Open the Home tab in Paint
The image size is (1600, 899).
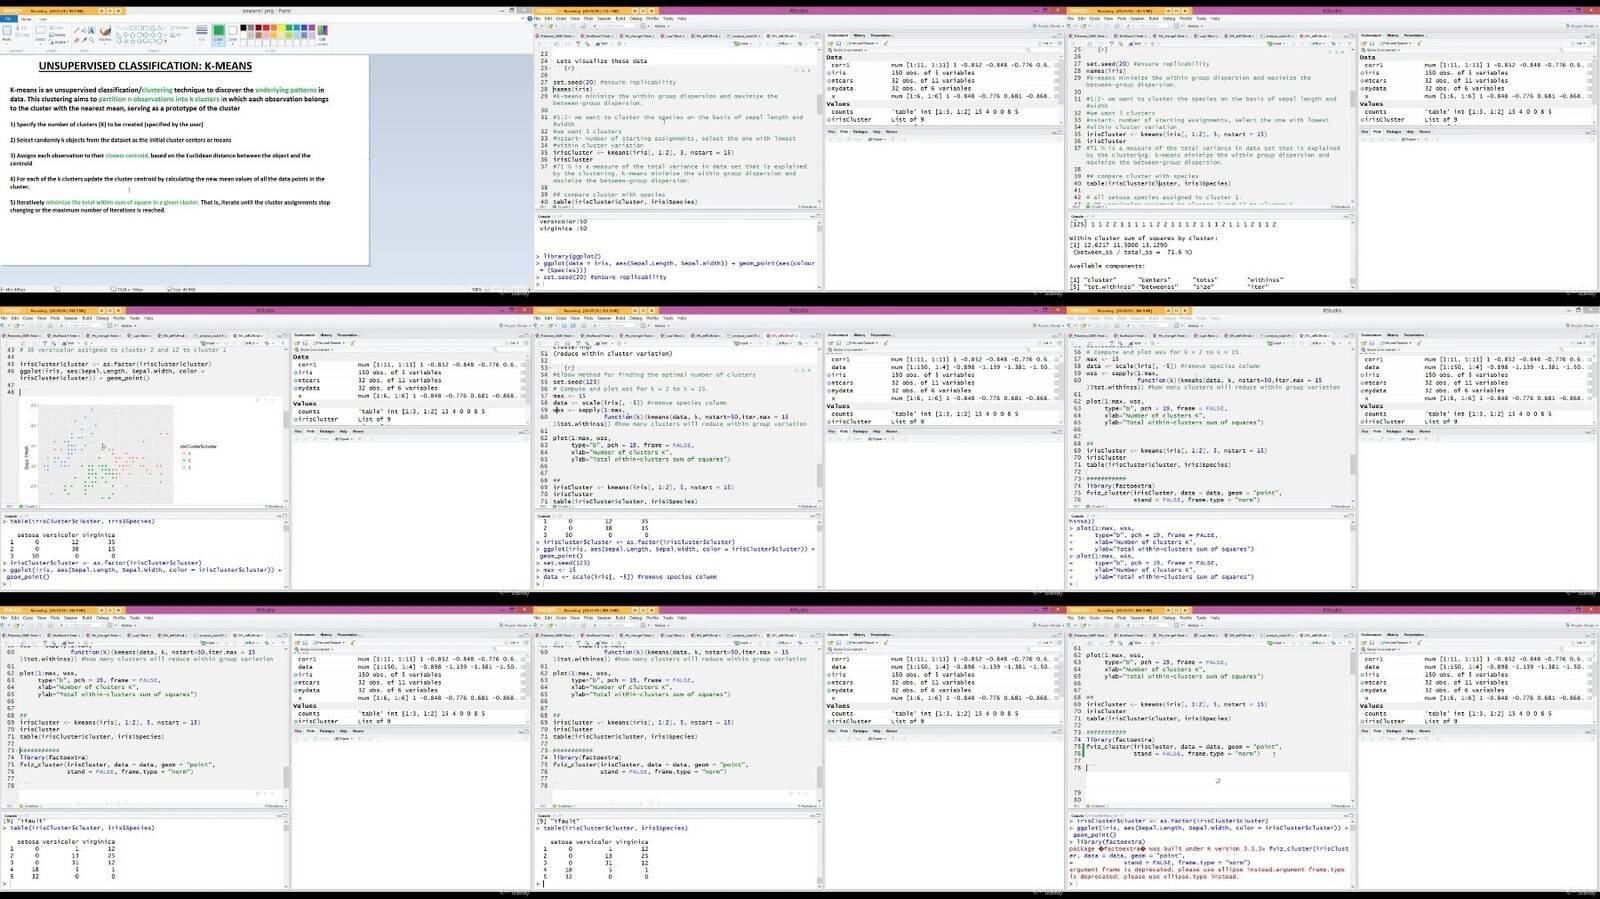26,19
